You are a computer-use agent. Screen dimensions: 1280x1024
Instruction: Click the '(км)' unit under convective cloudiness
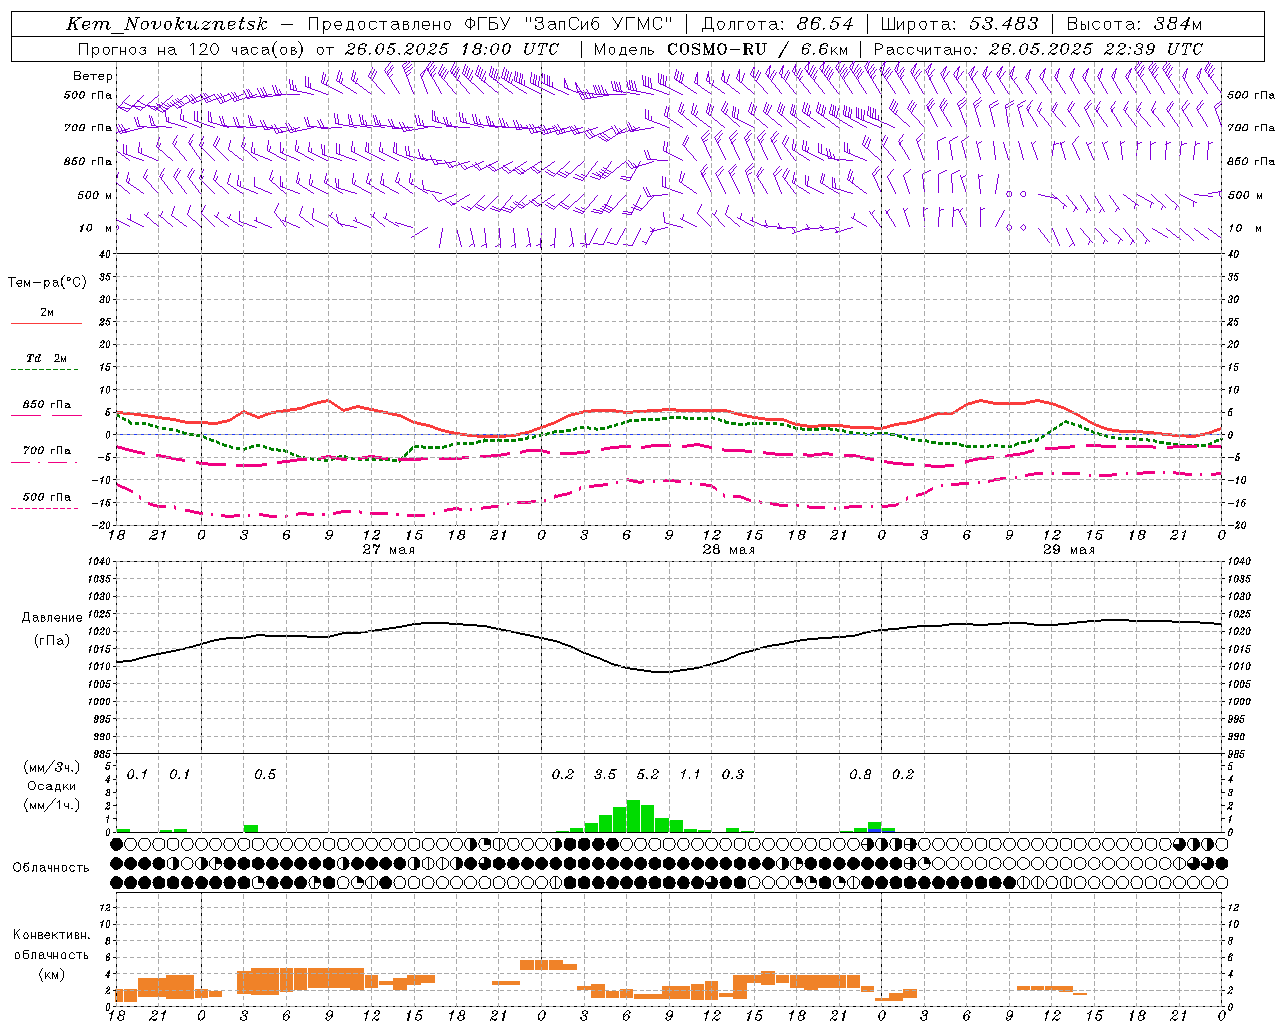point(51,974)
